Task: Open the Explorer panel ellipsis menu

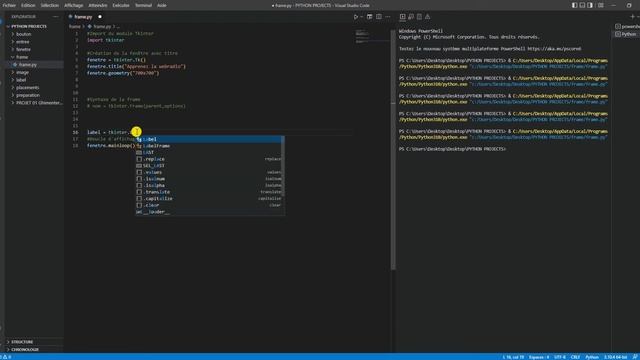Action: pyautogui.click(x=56, y=17)
